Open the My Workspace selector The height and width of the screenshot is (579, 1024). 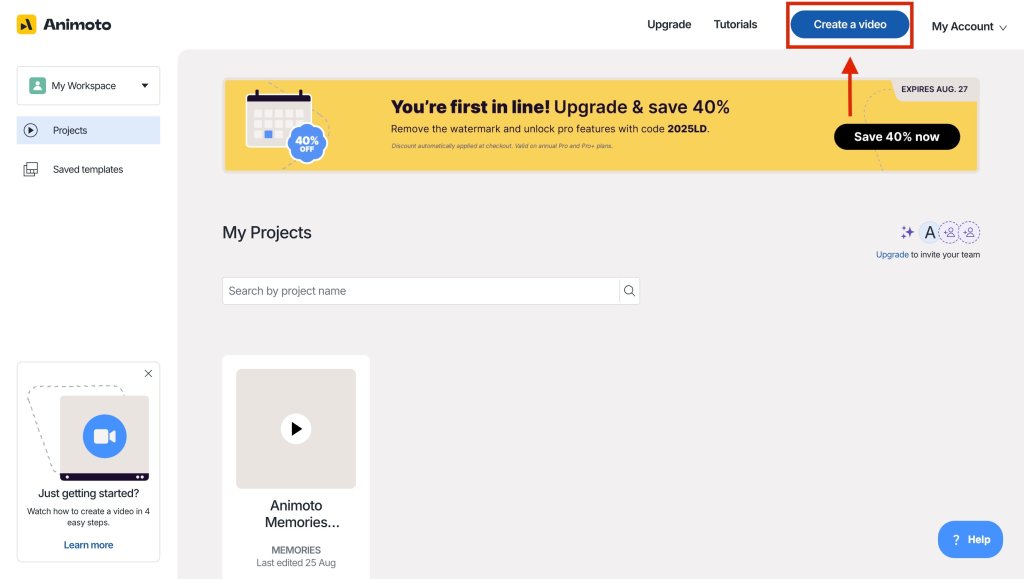pos(88,86)
